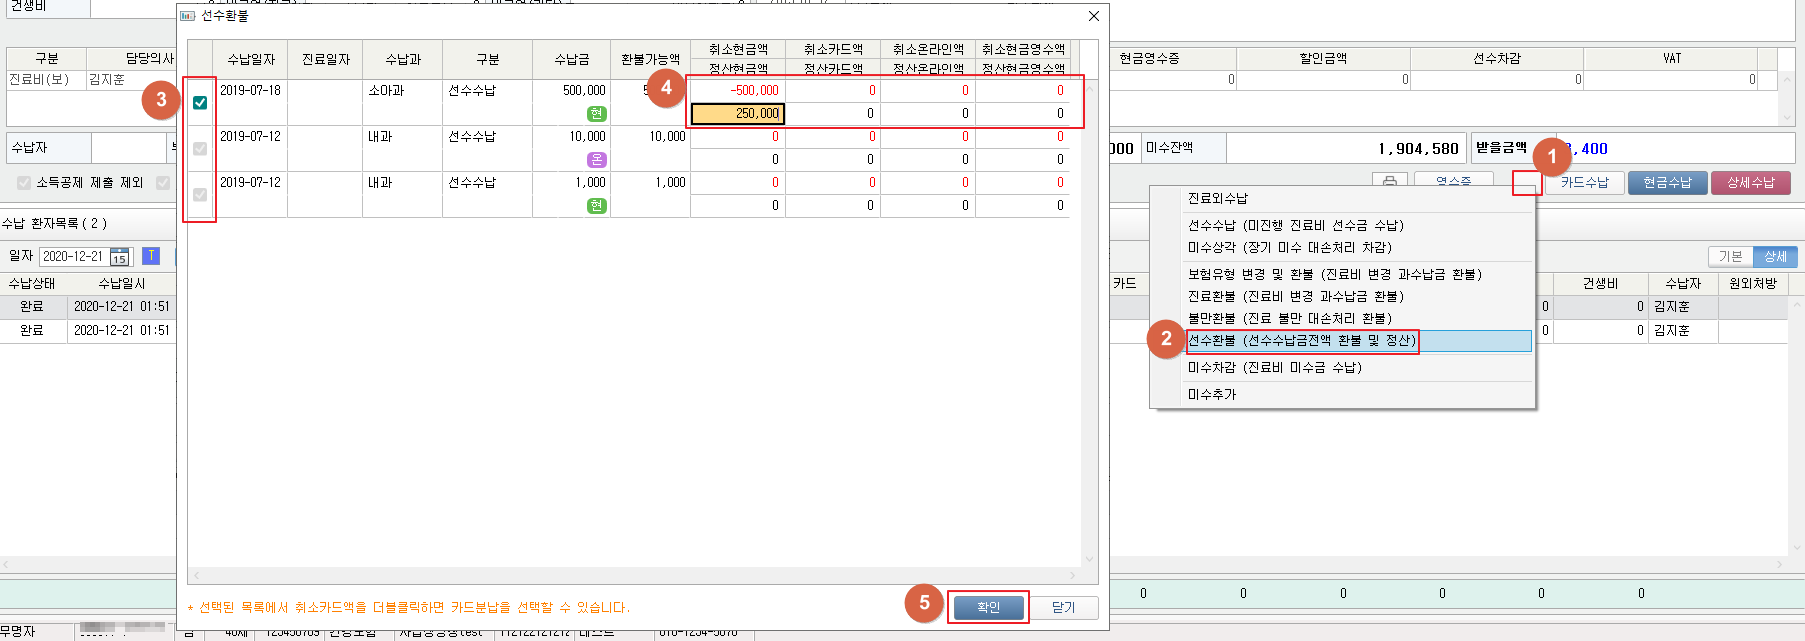Choose 미수차감 (진료비 미수금 수납) from menu
The image size is (1805, 641).
(1274, 368)
